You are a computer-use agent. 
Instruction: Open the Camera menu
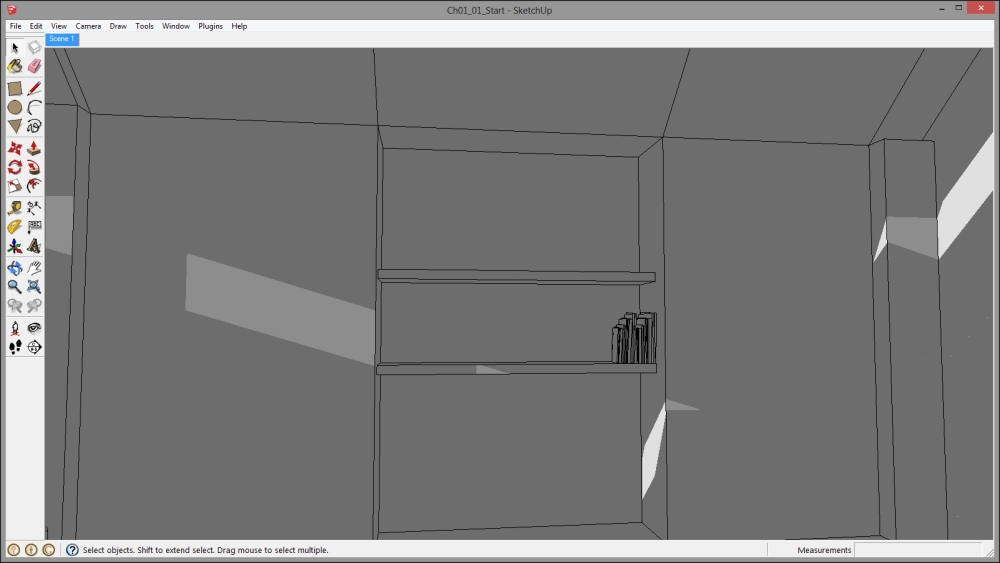88,26
